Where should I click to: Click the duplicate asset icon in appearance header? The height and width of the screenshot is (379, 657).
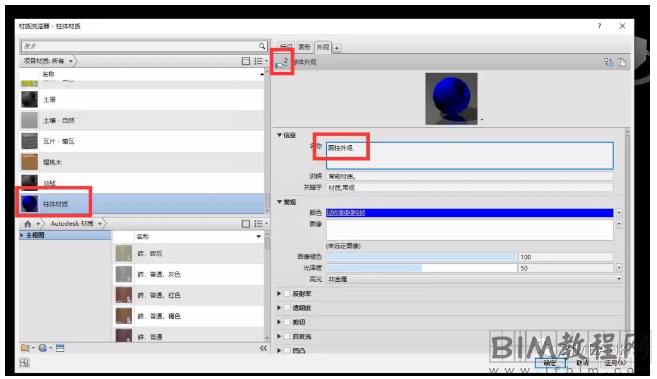(x=622, y=62)
